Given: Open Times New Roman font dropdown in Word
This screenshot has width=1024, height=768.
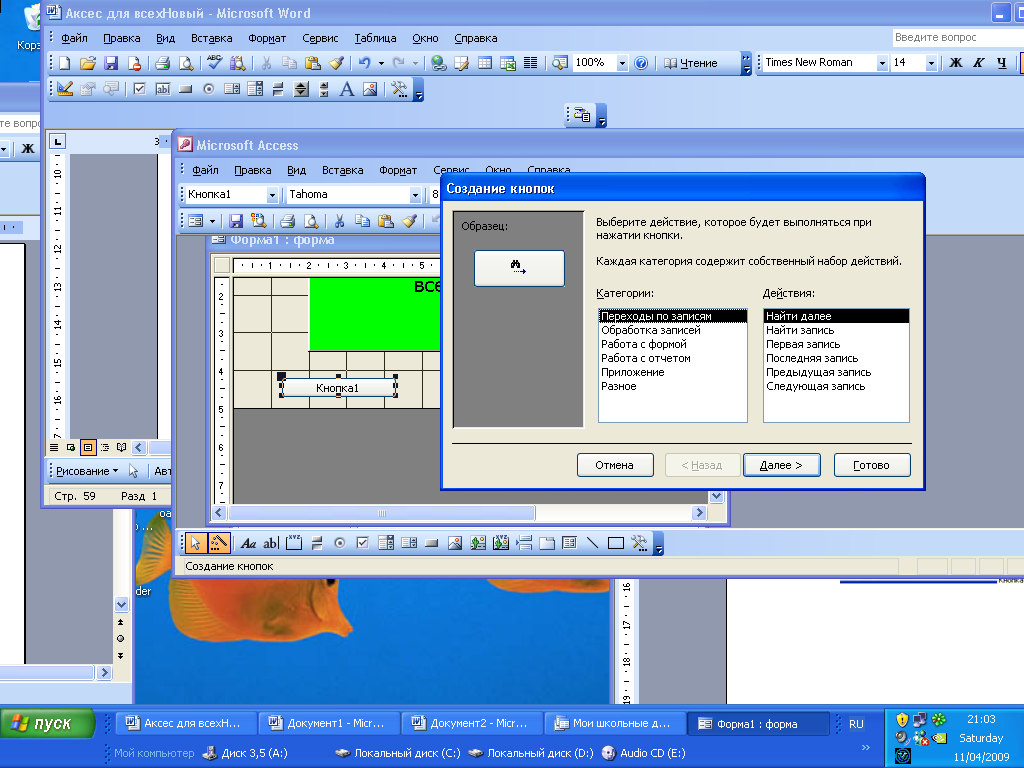Looking at the screenshot, I should point(882,63).
